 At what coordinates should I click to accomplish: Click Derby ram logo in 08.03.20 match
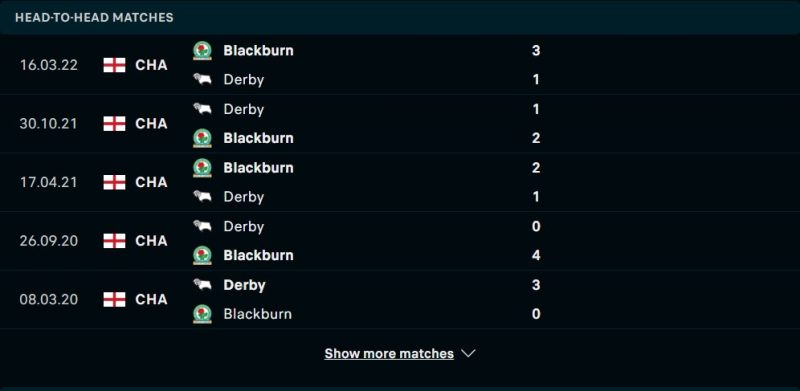(x=203, y=284)
